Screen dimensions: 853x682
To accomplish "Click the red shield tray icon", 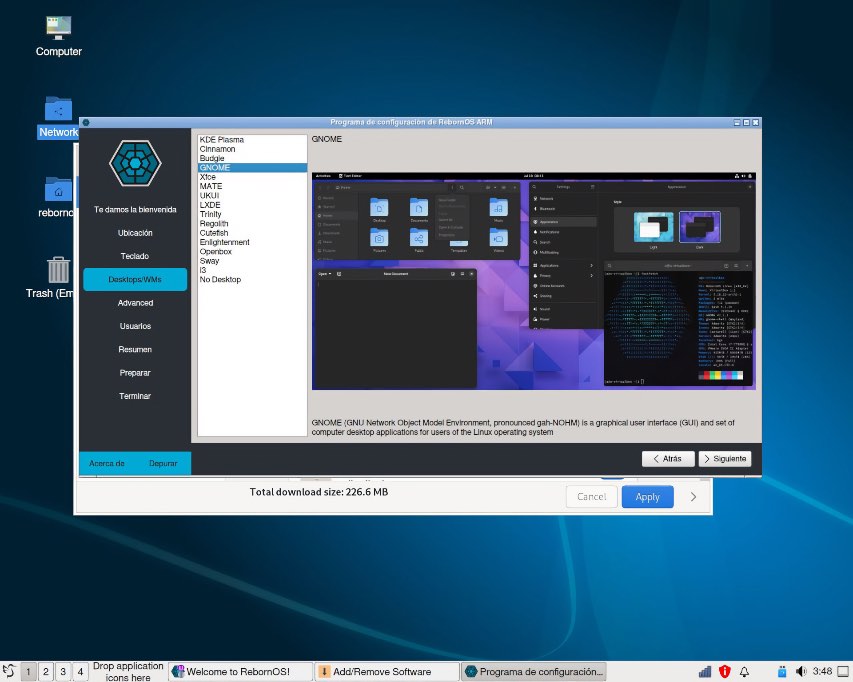I will click(x=725, y=672).
